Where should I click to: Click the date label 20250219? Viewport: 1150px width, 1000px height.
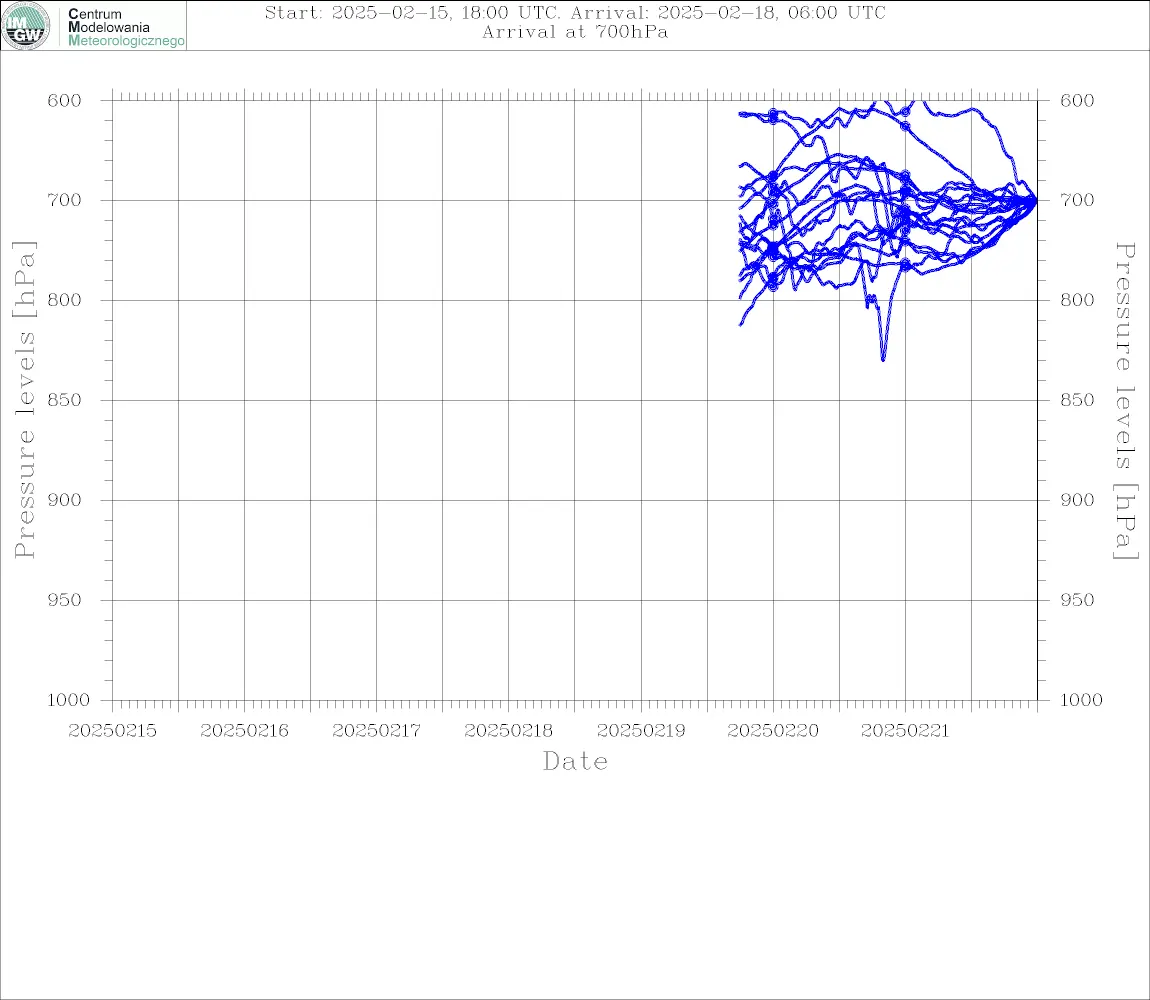point(641,731)
